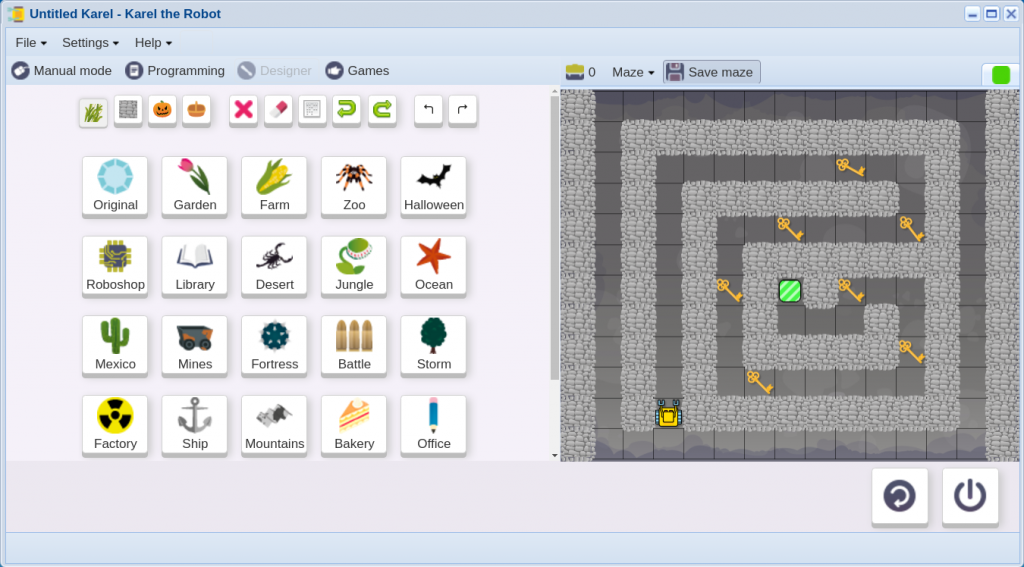This screenshot has width=1024, height=567.
Task: Choose the Mines cart theme
Action: coord(195,346)
